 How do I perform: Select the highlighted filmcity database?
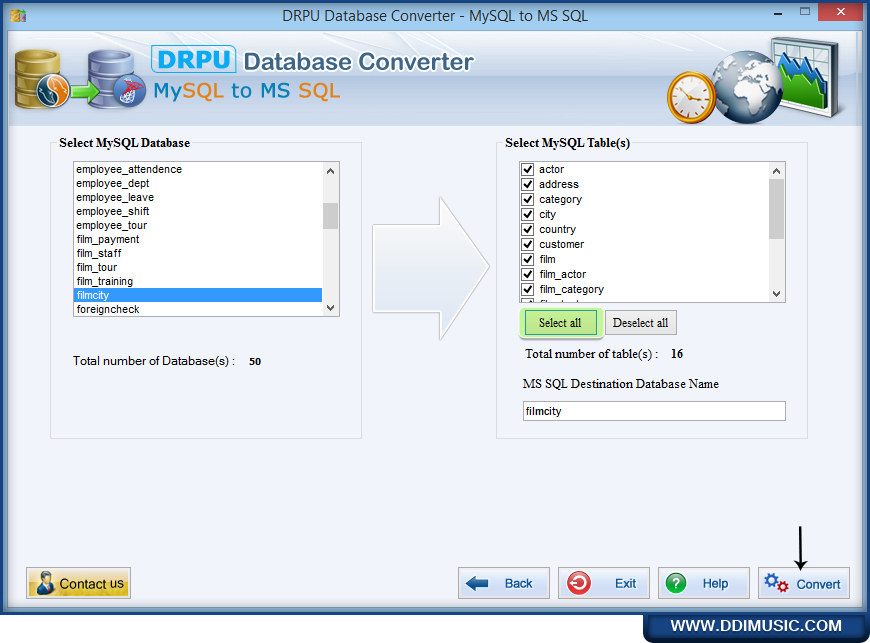click(198, 295)
